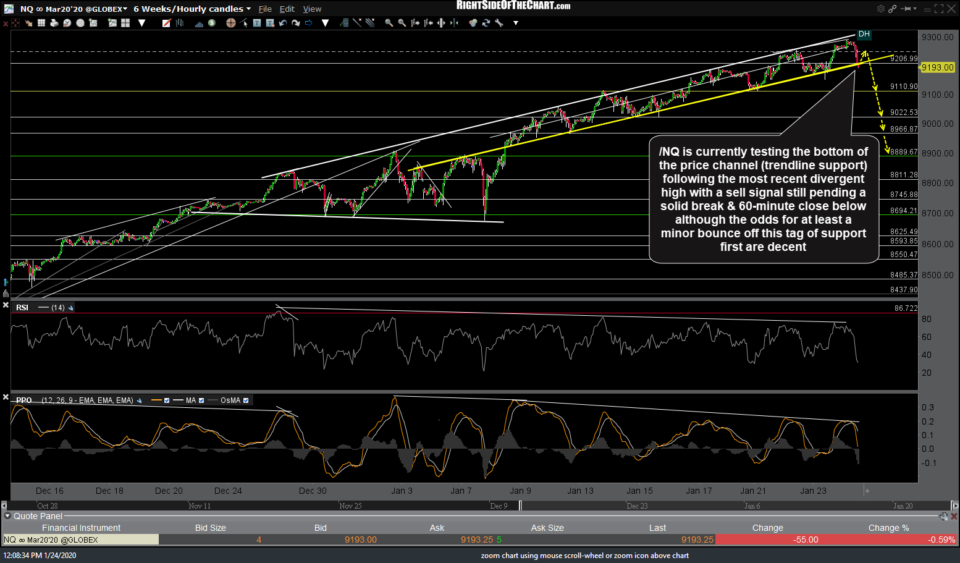Viewport: 960px width, 563px height.
Task: Click the Financial Instrument column header
Action: [81, 528]
